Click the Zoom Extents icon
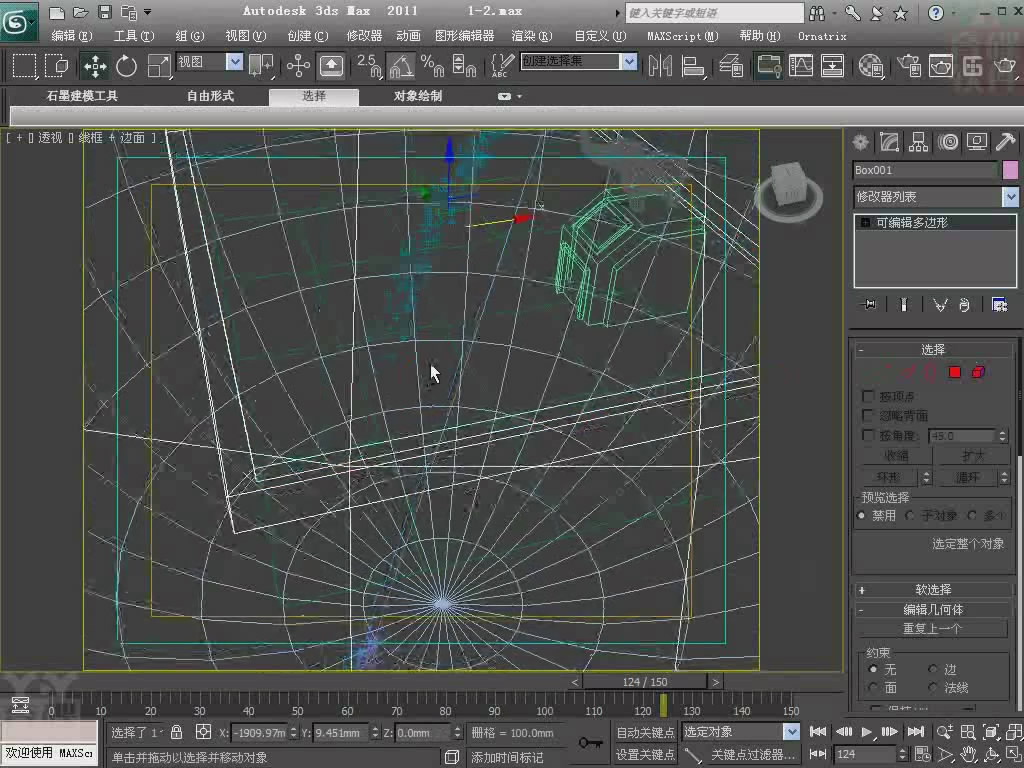 tap(991, 732)
